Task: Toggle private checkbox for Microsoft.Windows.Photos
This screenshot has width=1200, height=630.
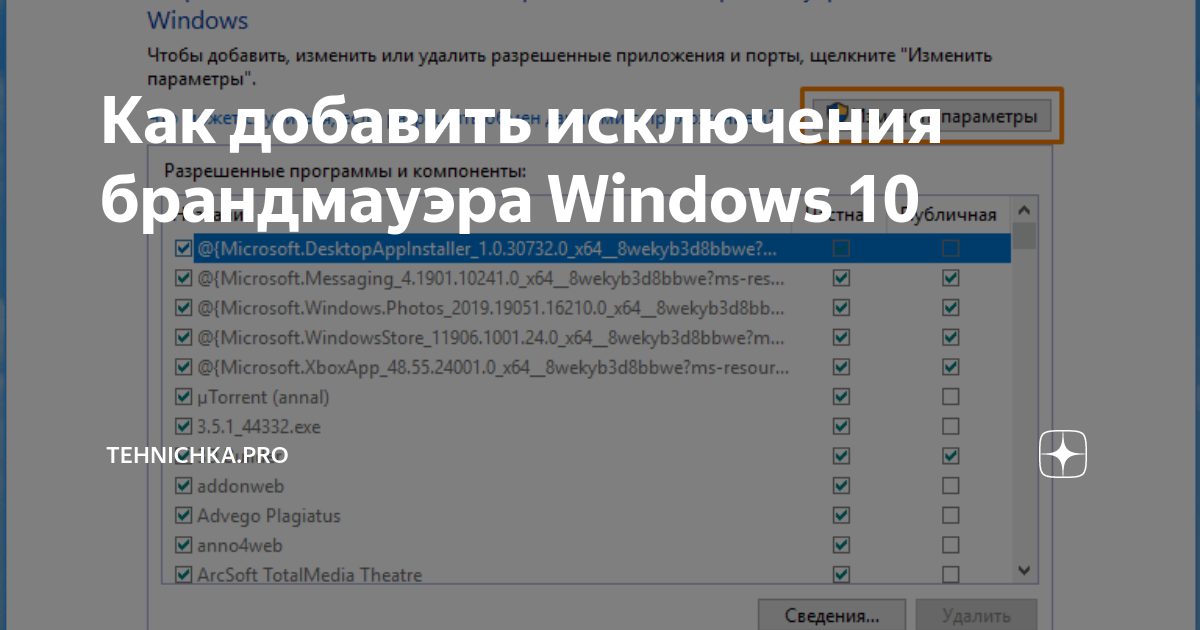Action: tap(841, 308)
